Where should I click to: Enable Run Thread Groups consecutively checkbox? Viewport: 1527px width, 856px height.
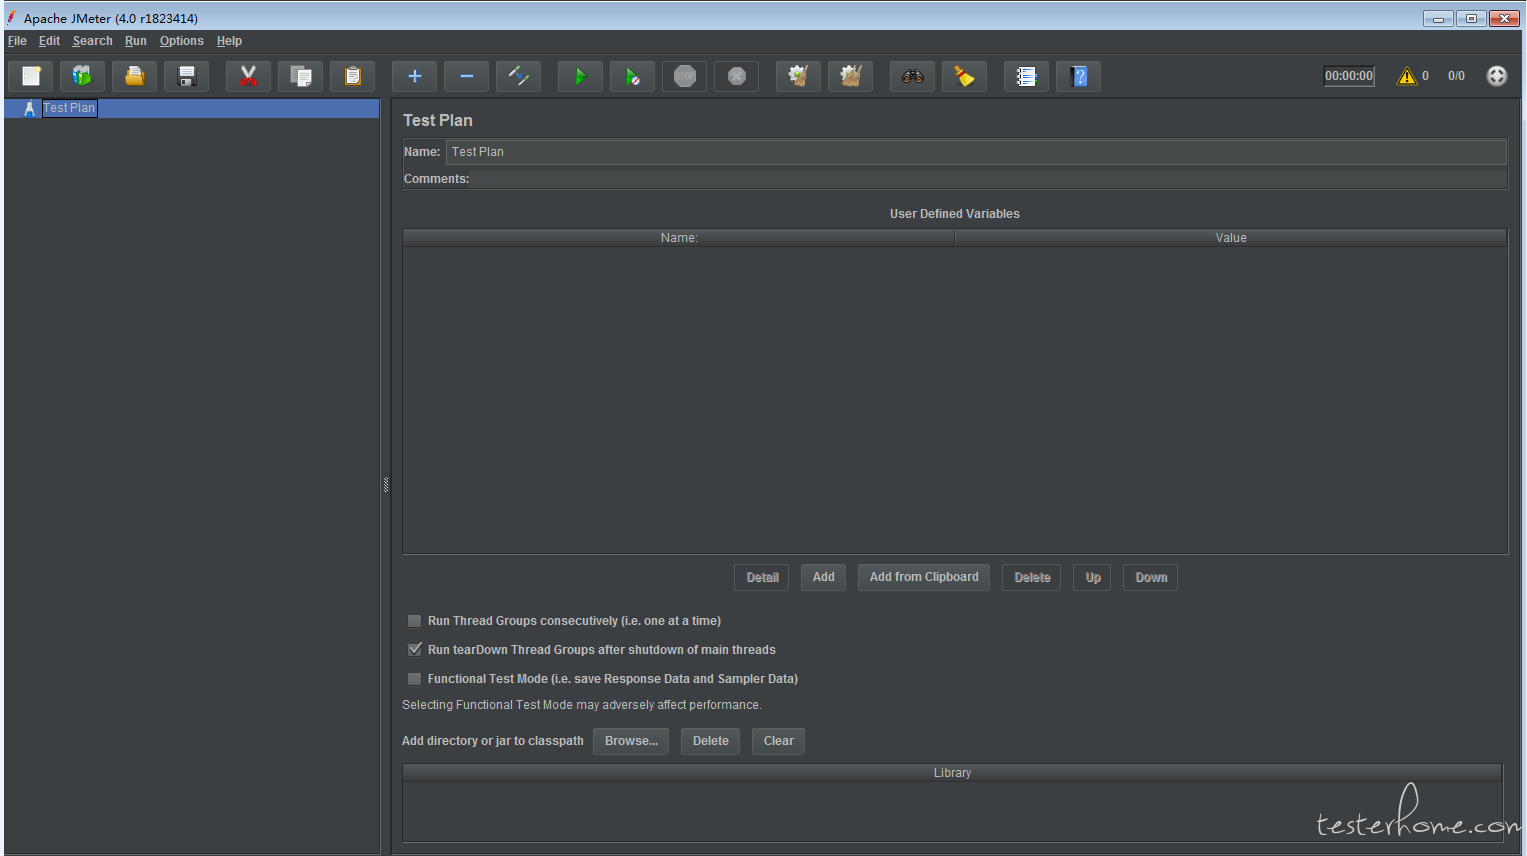click(414, 621)
